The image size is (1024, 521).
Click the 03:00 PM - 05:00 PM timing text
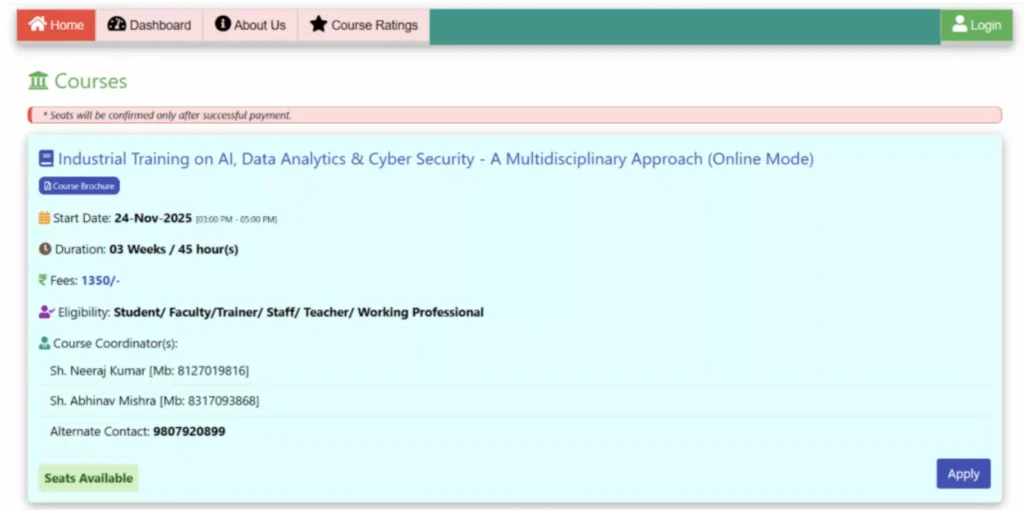pyautogui.click(x=236, y=219)
